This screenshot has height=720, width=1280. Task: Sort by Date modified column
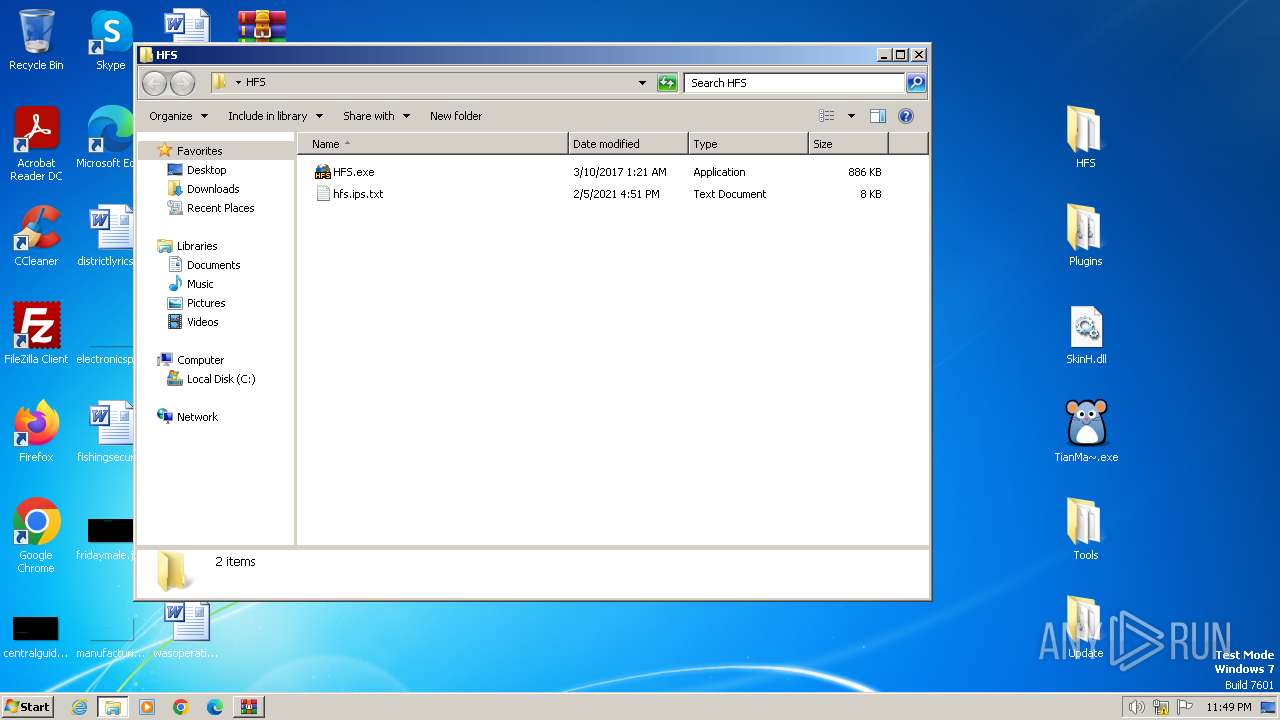[628, 144]
